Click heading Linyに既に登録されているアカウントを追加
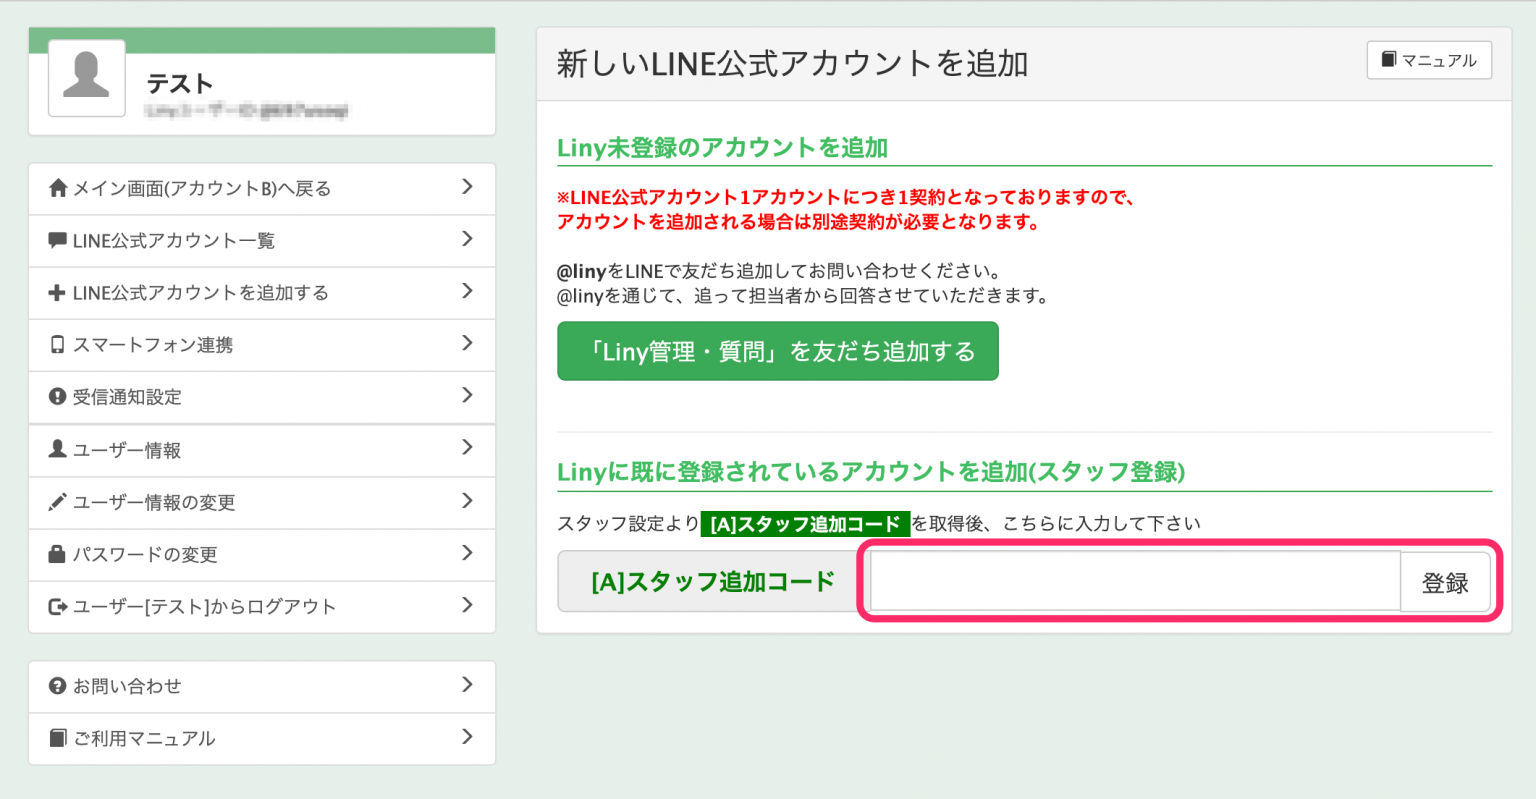The height and width of the screenshot is (799, 1536). point(871,472)
